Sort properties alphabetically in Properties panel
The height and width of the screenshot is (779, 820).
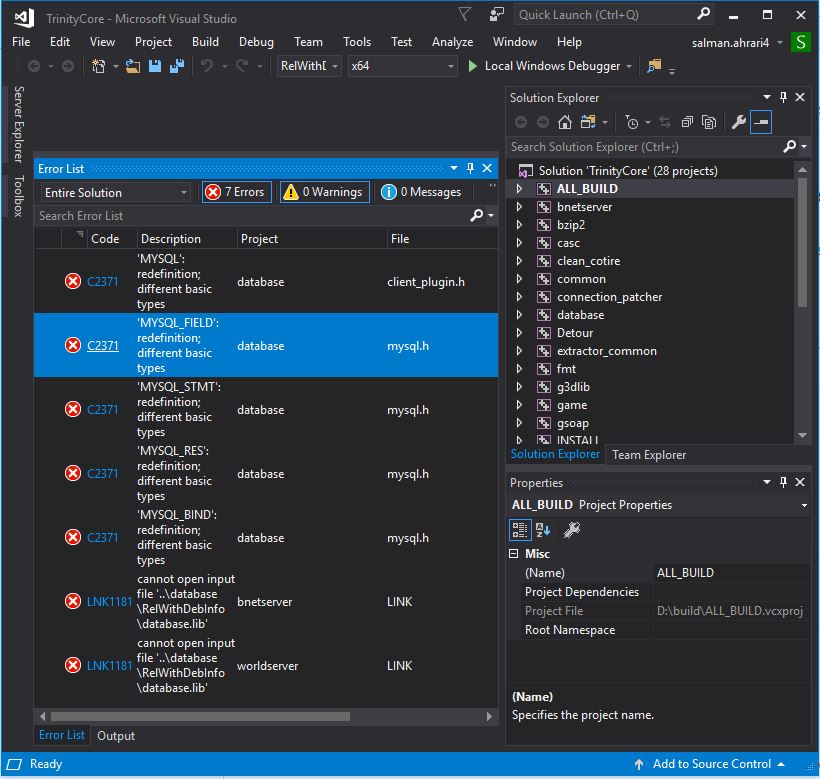click(543, 530)
